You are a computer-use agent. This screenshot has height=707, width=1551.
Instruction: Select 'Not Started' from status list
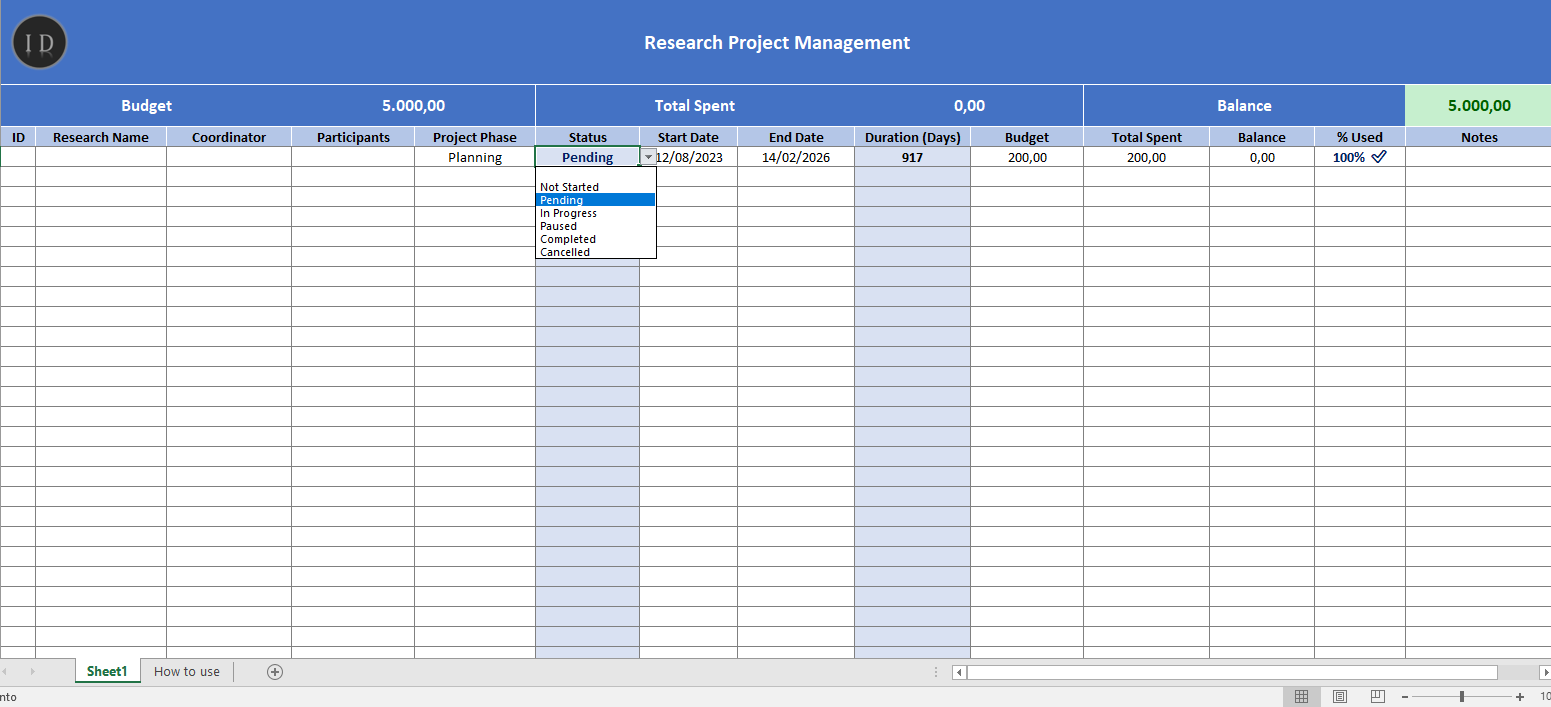coord(596,187)
